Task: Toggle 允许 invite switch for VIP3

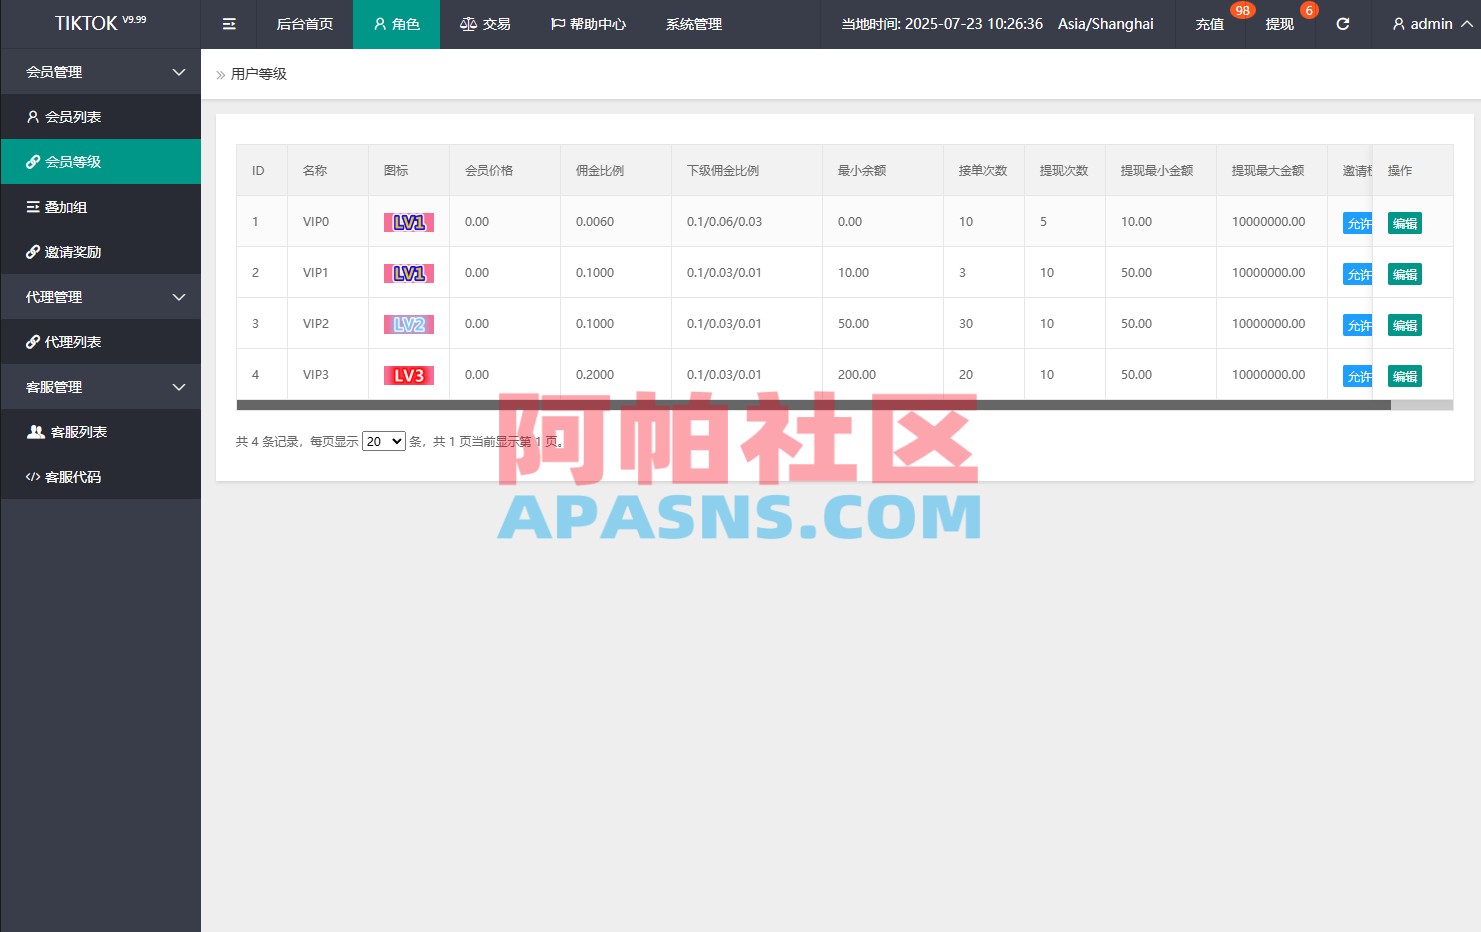Action: (x=1358, y=376)
